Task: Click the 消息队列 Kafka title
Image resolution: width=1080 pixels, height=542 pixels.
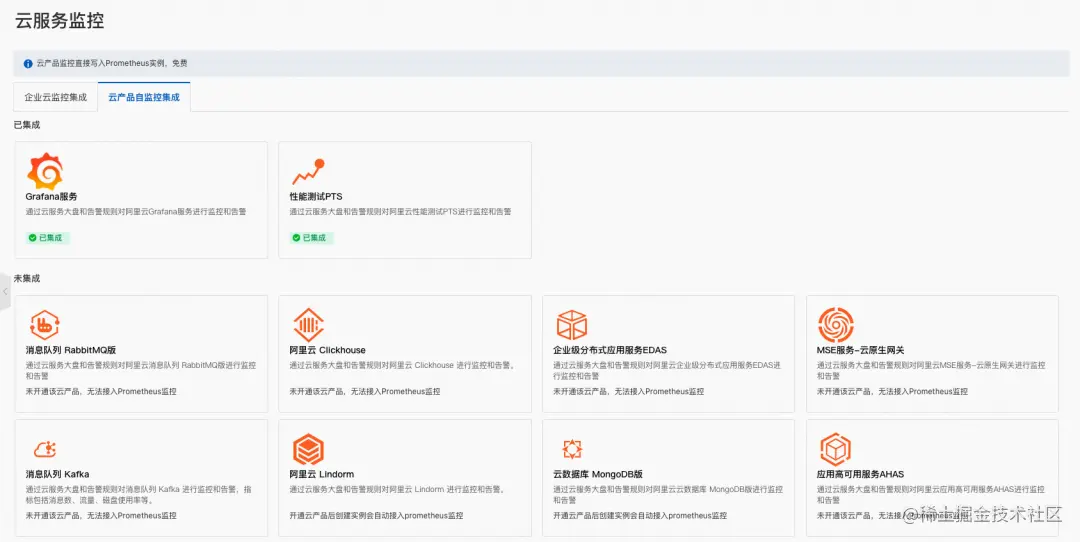Action: 57,474
